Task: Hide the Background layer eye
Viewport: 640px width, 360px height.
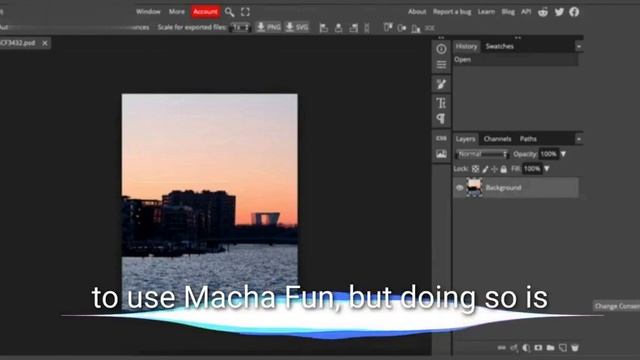Action: click(x=460, y=188)
